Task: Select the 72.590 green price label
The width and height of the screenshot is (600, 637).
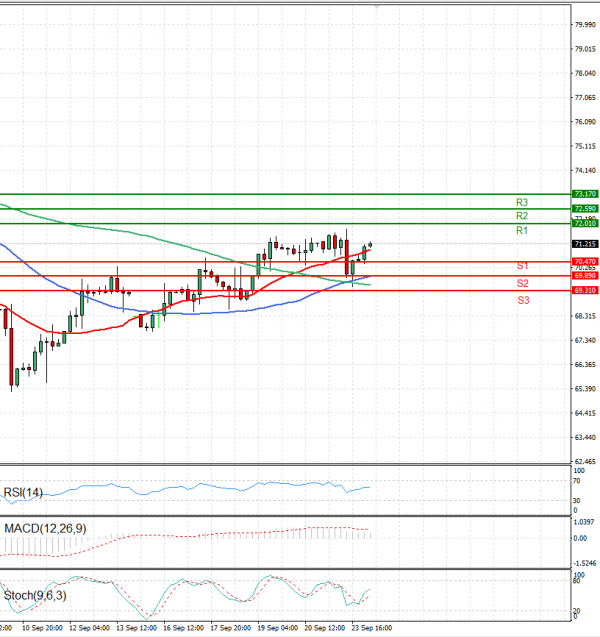Action: pos(585,208)
